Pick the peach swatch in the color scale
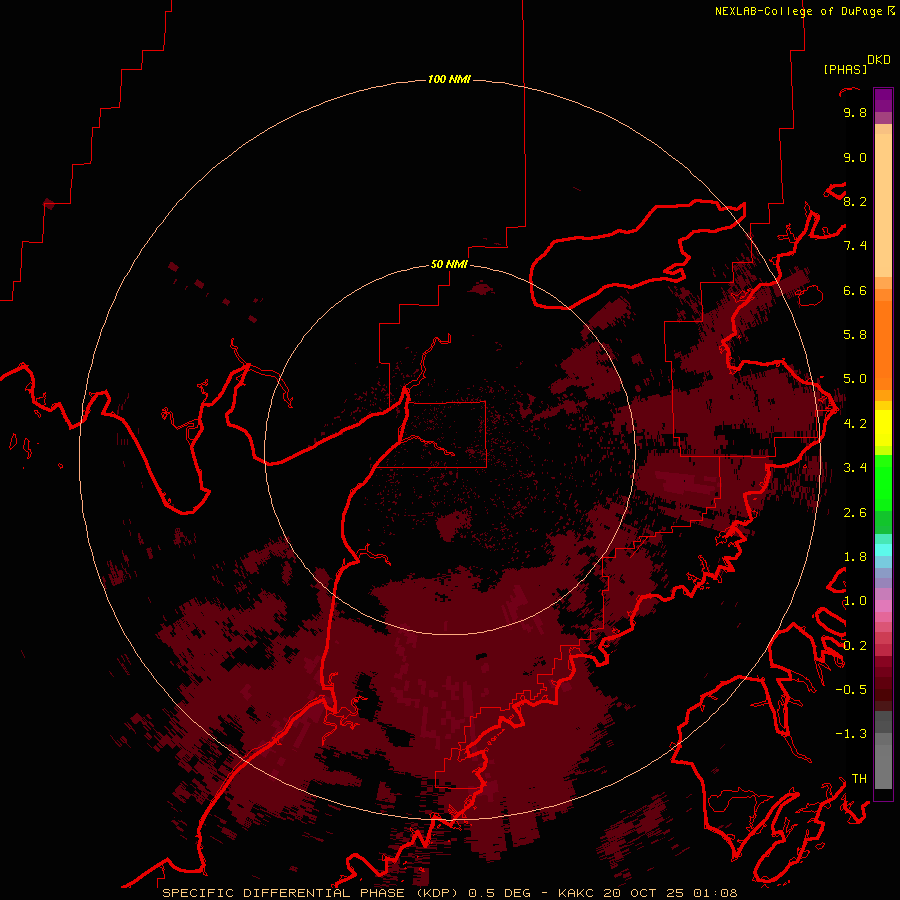 (x=883, y=205)
